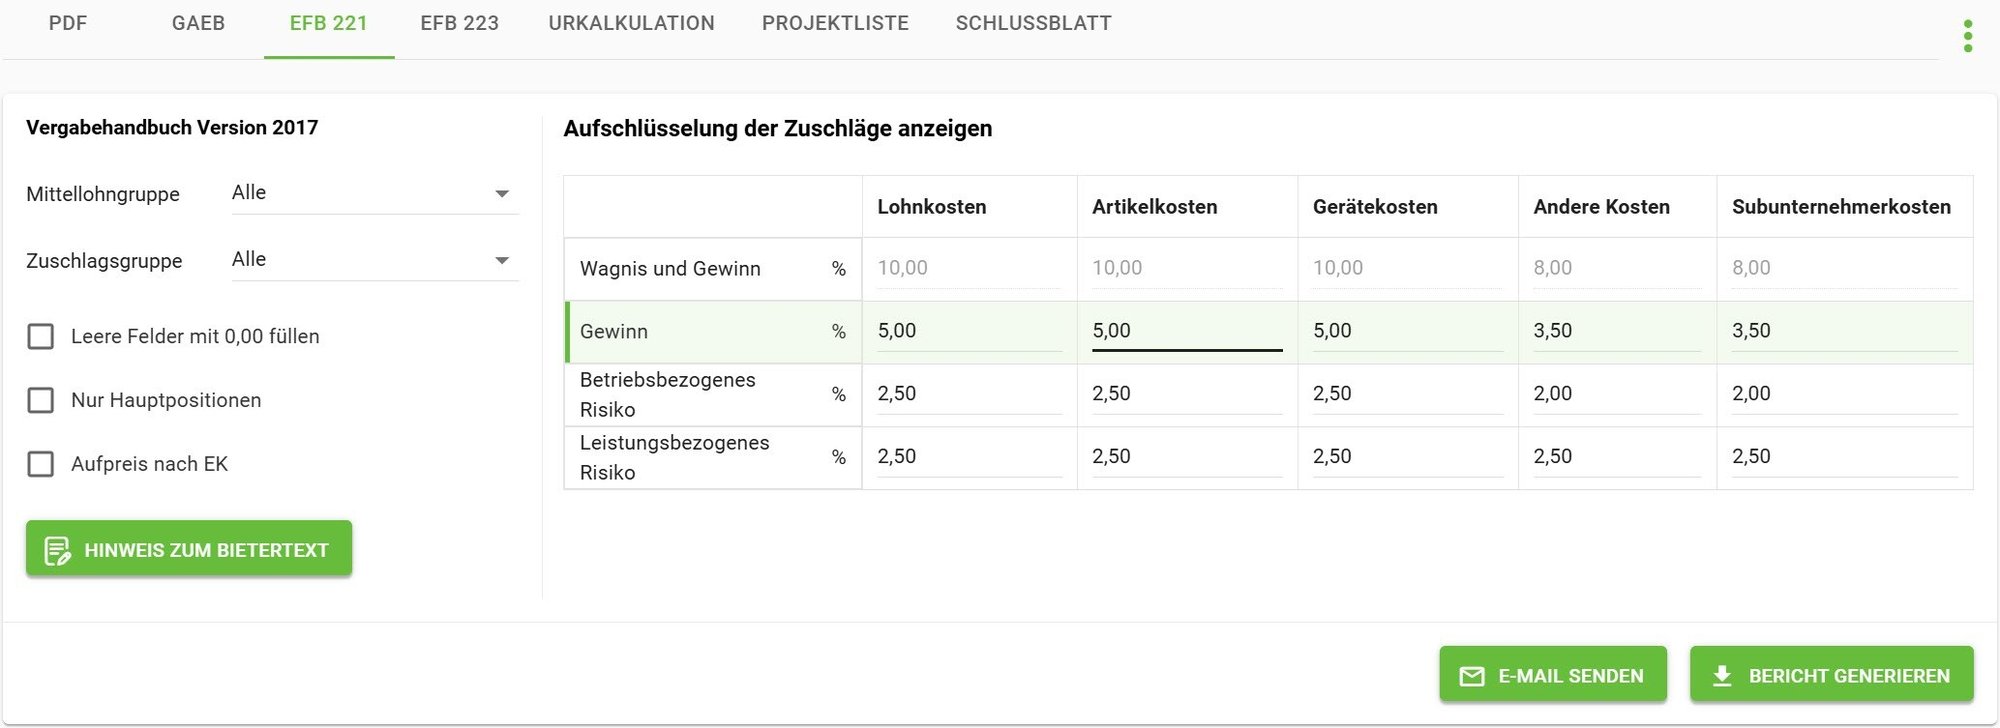
Task: Enable Nur Hauptpositionen
Action: (x=40, y=401)
